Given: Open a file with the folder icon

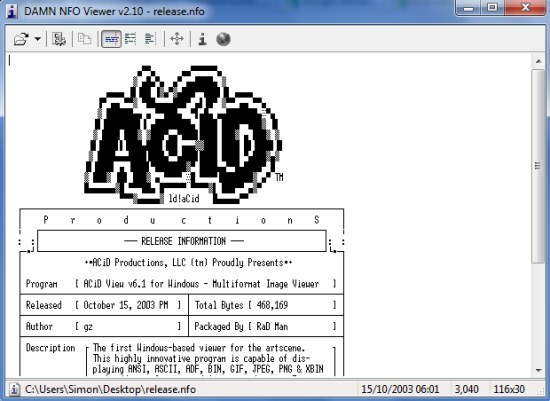Looking at the screenshot, I should [x=21, y=39].
